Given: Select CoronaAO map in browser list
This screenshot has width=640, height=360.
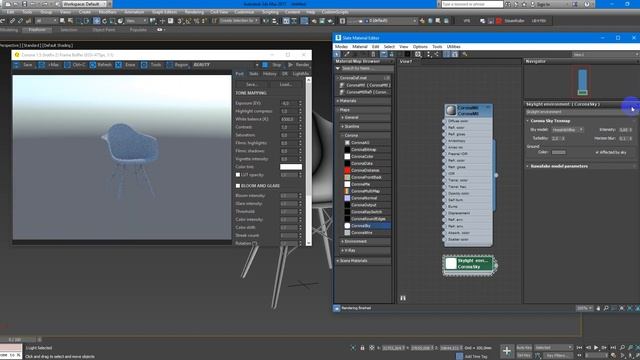Looking at the screenshot, I should click(x=367, y=143).
